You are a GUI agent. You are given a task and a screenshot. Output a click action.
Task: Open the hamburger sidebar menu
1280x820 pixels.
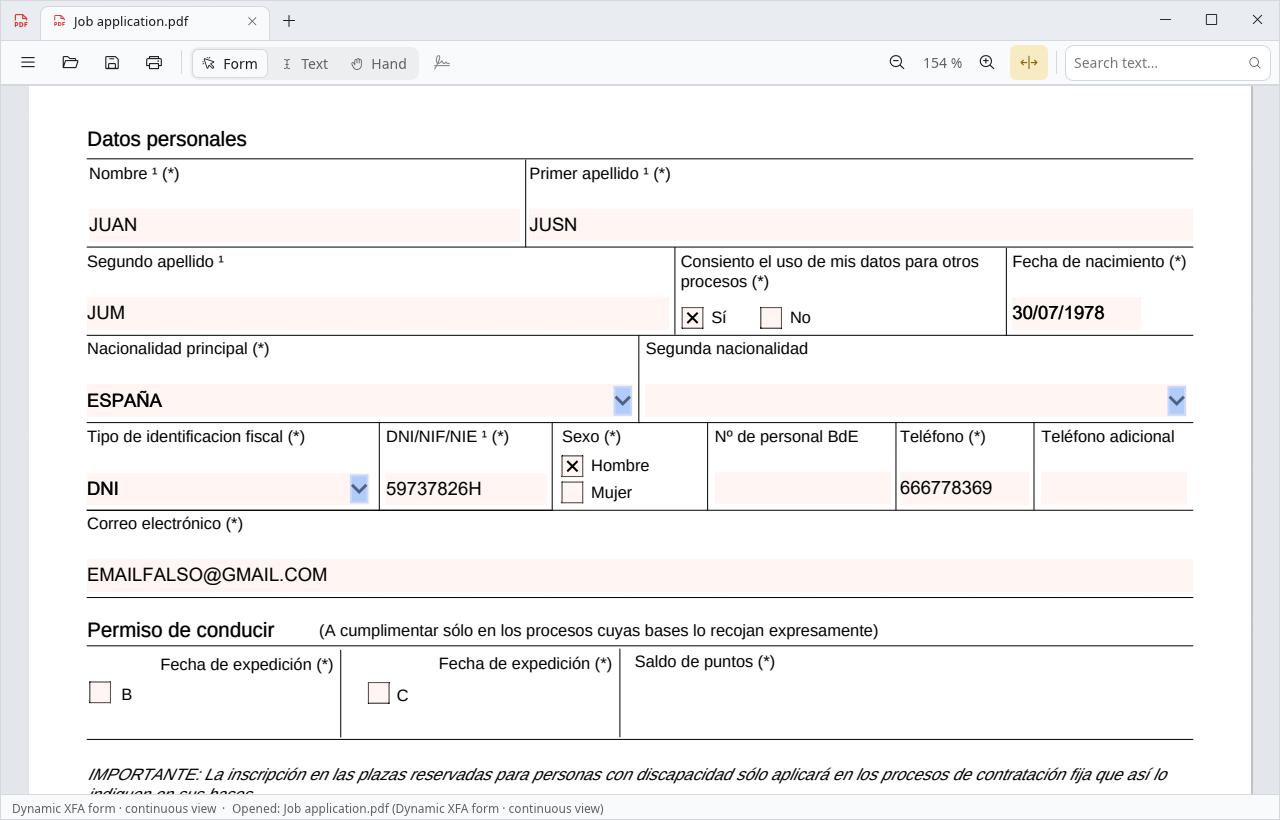pos(28,63)
